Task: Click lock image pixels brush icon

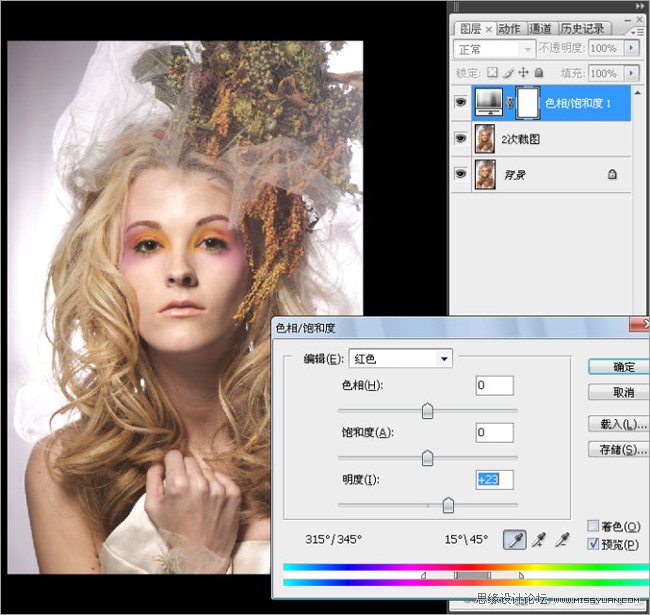Action: click(x=508, y=73)
